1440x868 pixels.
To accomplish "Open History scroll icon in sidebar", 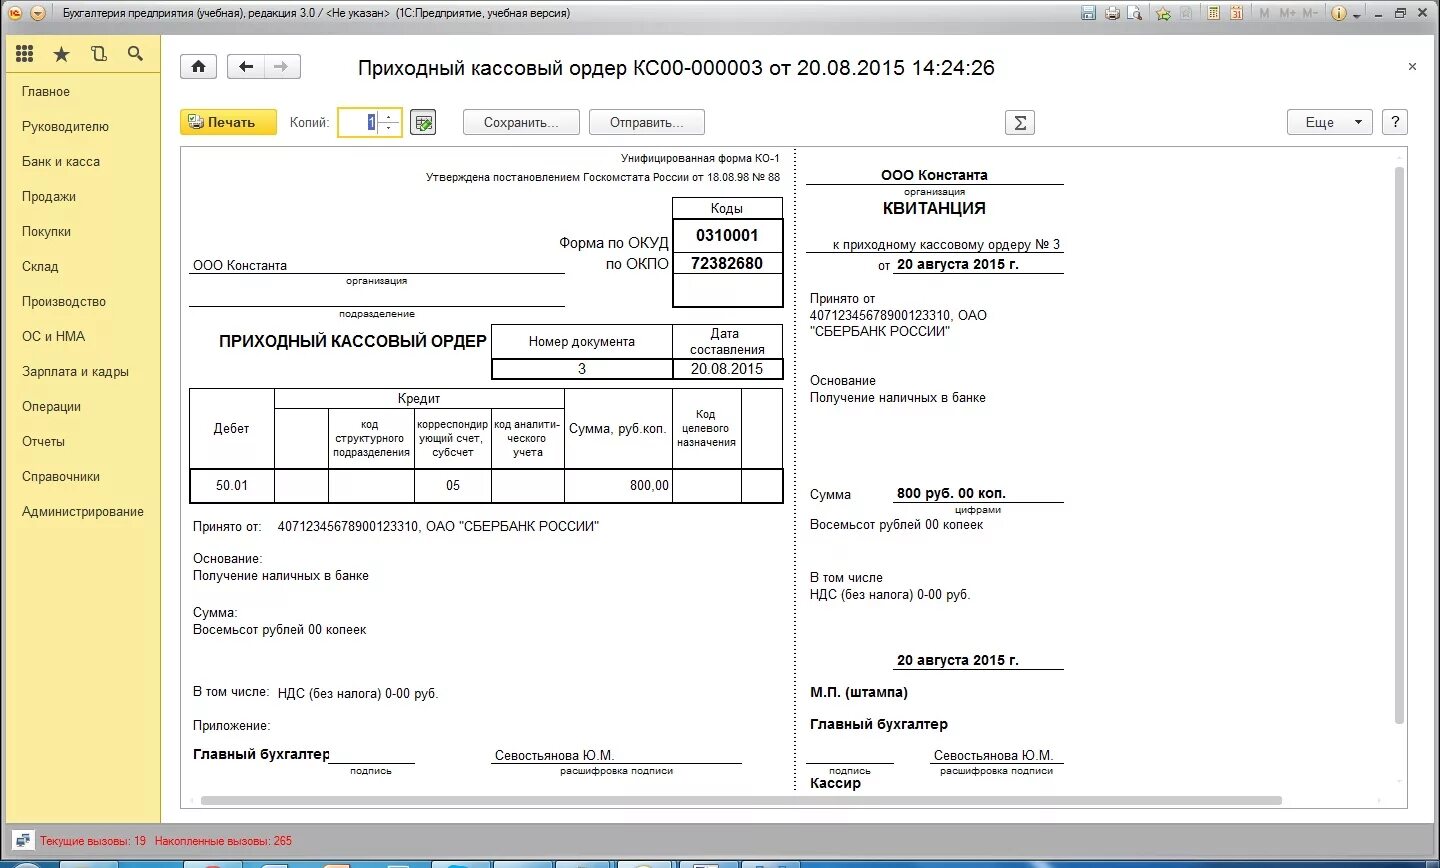I will [99, 54].
